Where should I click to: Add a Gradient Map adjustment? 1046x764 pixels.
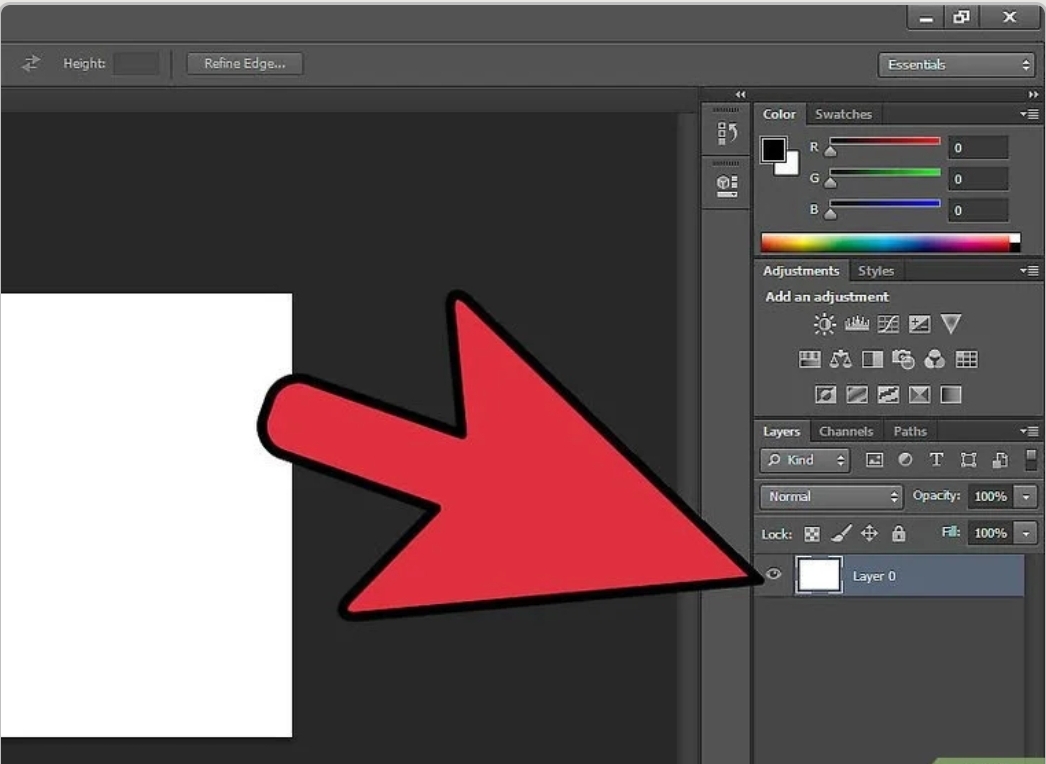(951, 395)
